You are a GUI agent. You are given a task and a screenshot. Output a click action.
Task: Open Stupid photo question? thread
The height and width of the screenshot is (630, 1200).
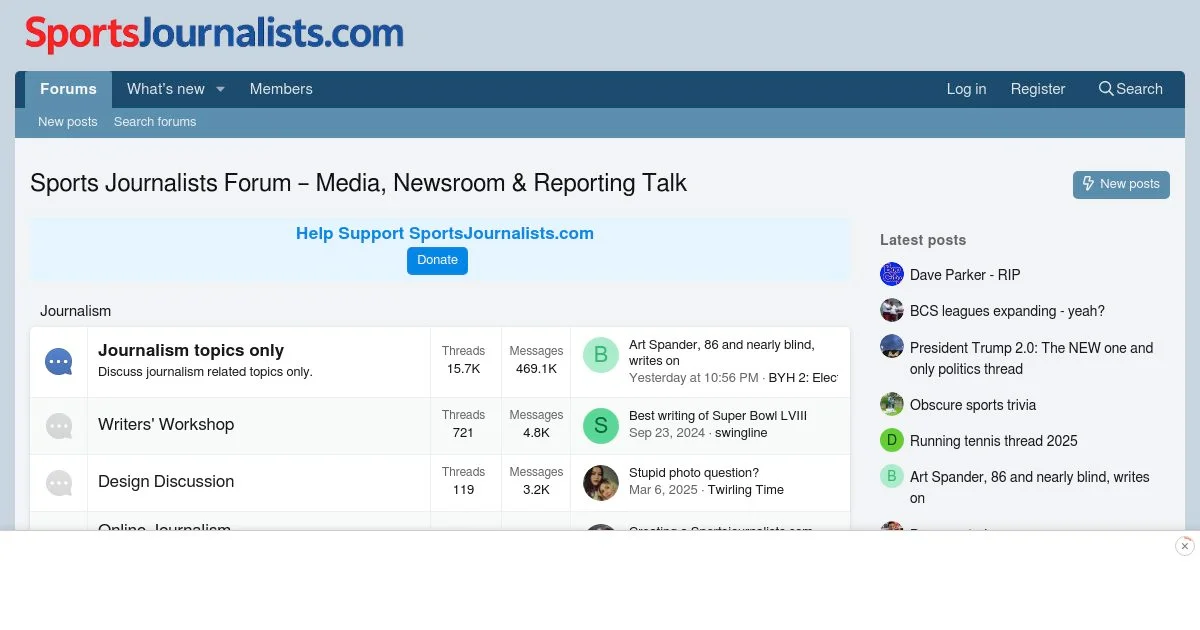click(694, 473)
